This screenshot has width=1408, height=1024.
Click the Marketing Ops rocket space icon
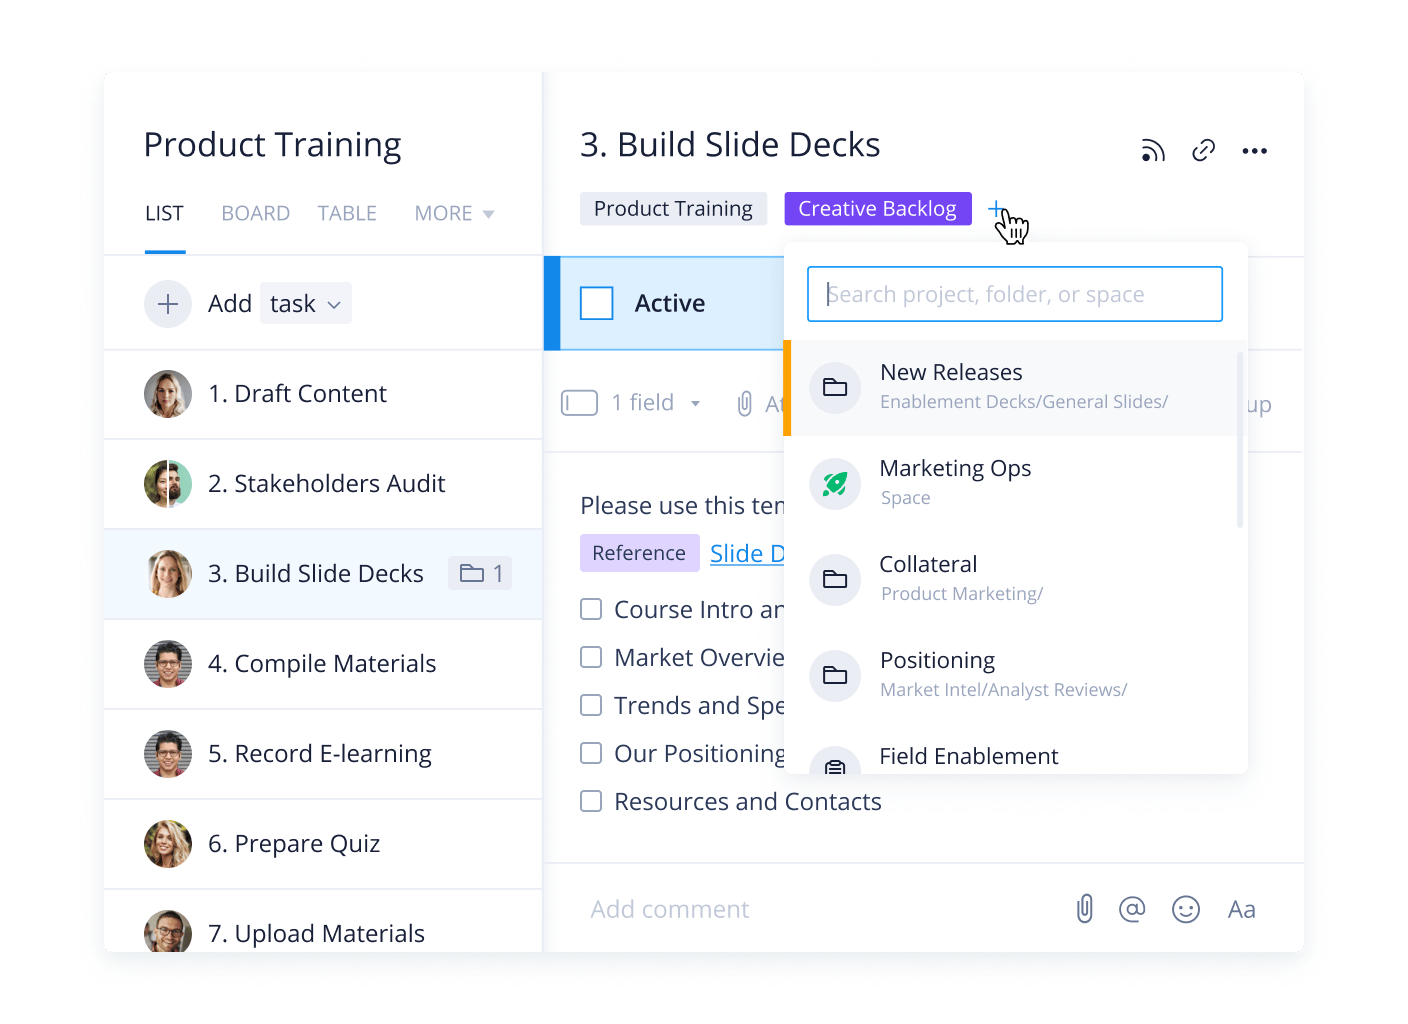835,484
